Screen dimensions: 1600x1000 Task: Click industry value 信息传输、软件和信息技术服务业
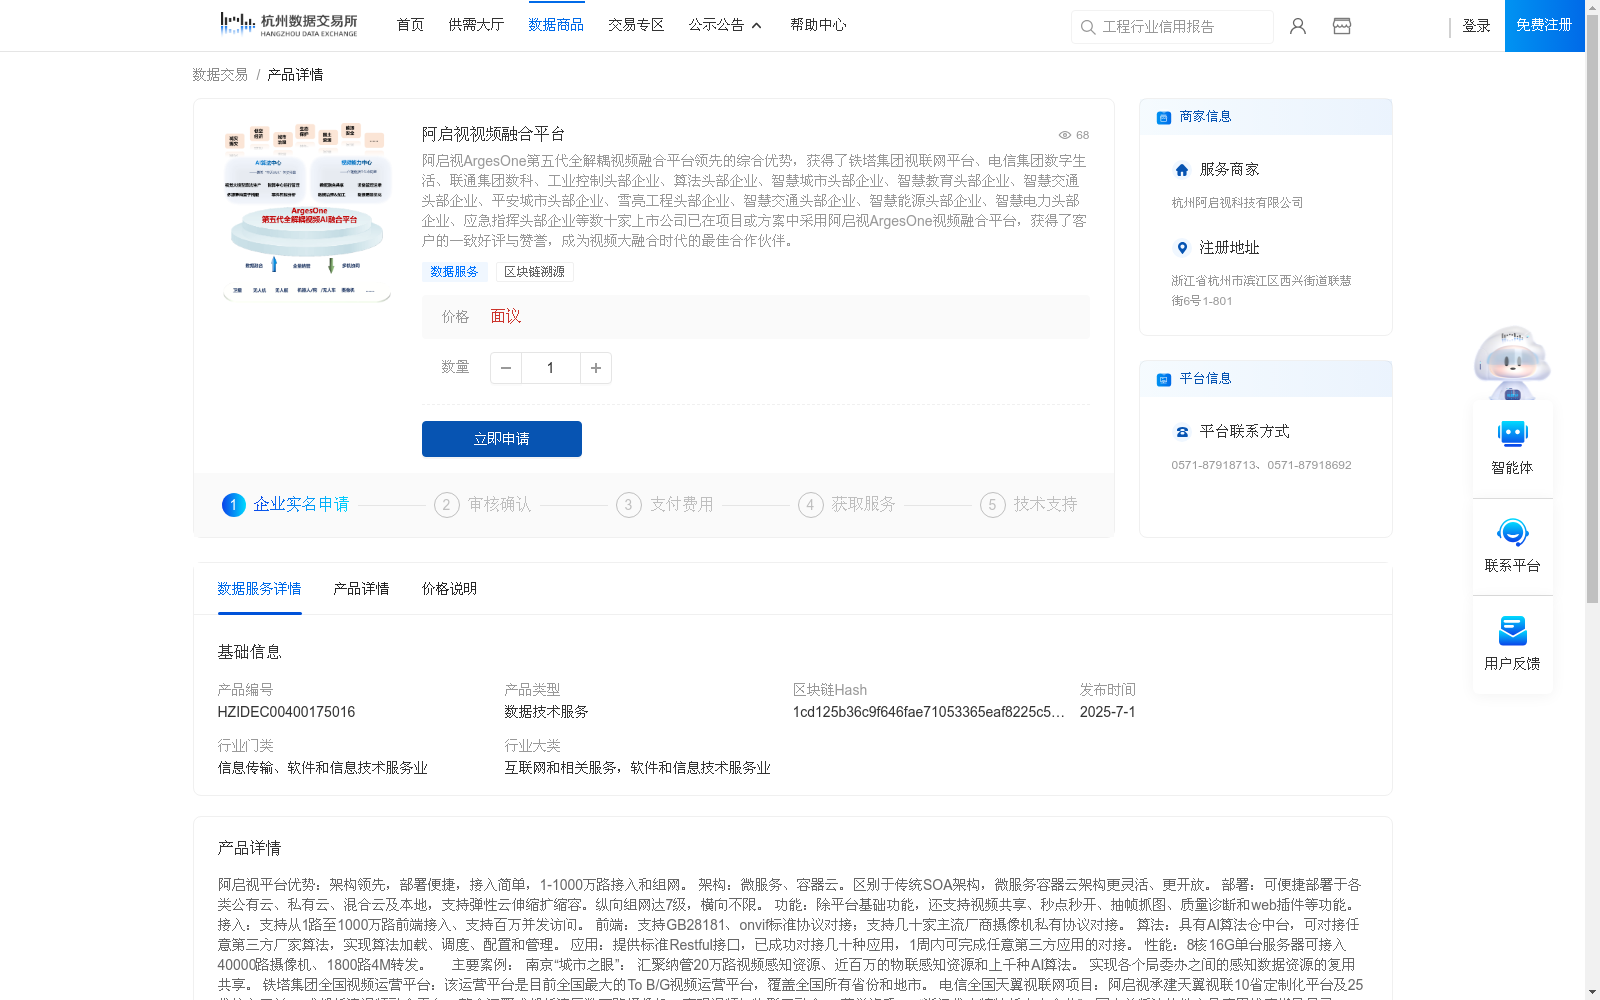tap(322, 768)
